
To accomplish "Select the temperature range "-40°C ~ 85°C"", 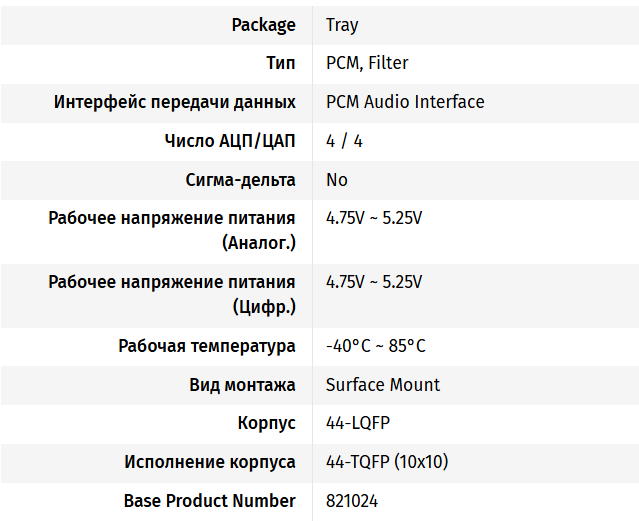I will (x=376, y=346).
